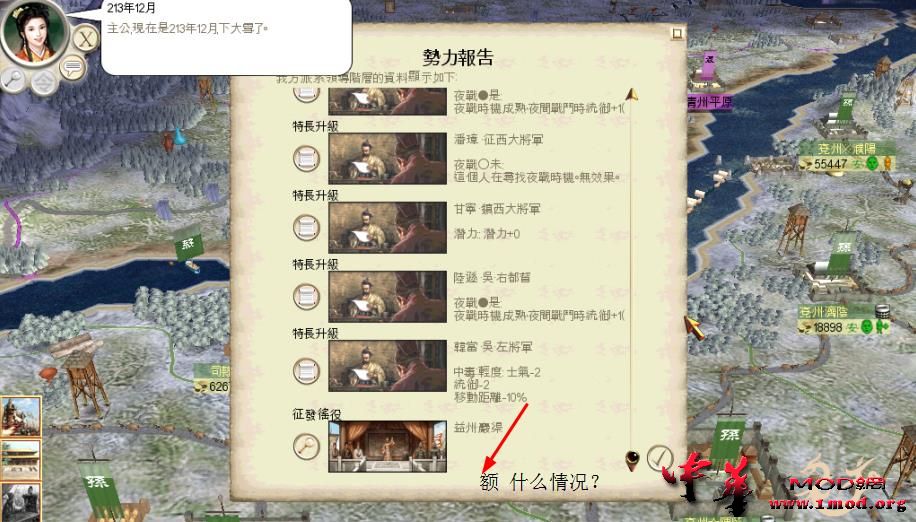Viewport: 916px width, 522px height.
Task: Open the scroll icon for 韓當's report
Action: [307, 370]
